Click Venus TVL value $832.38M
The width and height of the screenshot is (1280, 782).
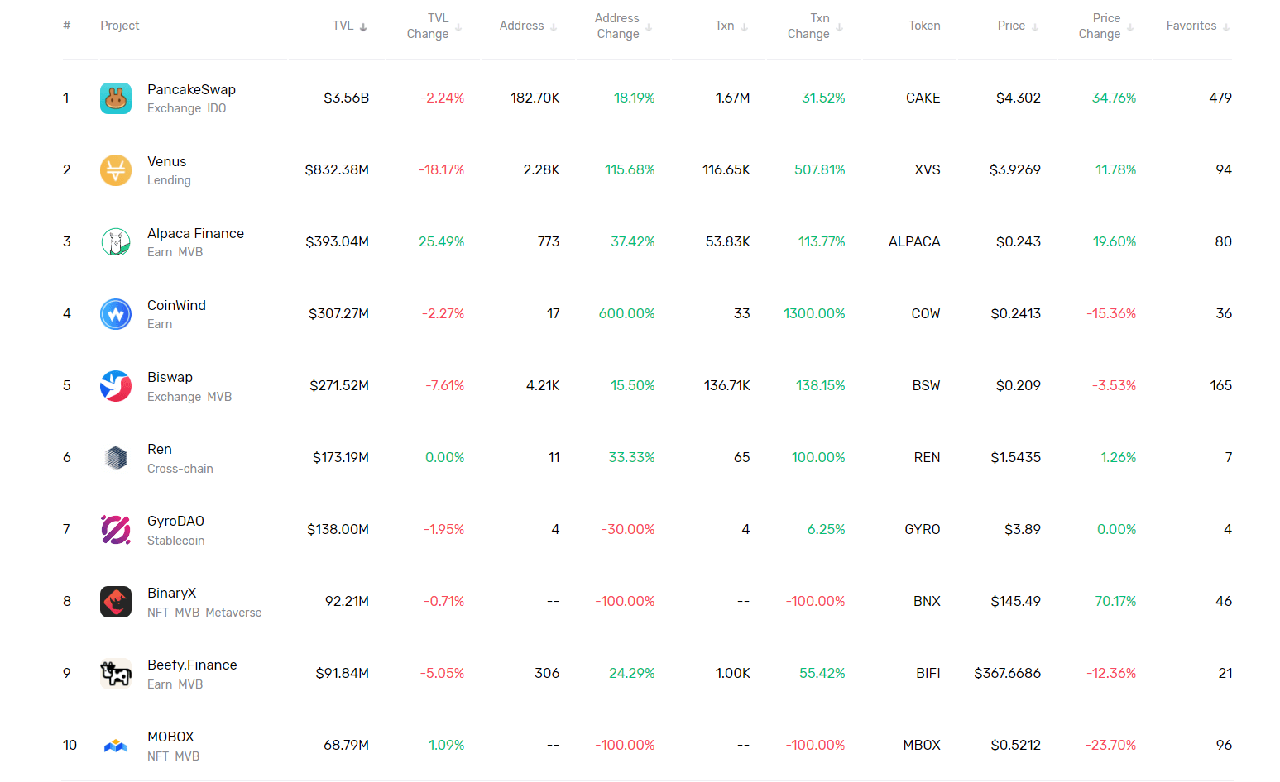[x=337, y=170]
